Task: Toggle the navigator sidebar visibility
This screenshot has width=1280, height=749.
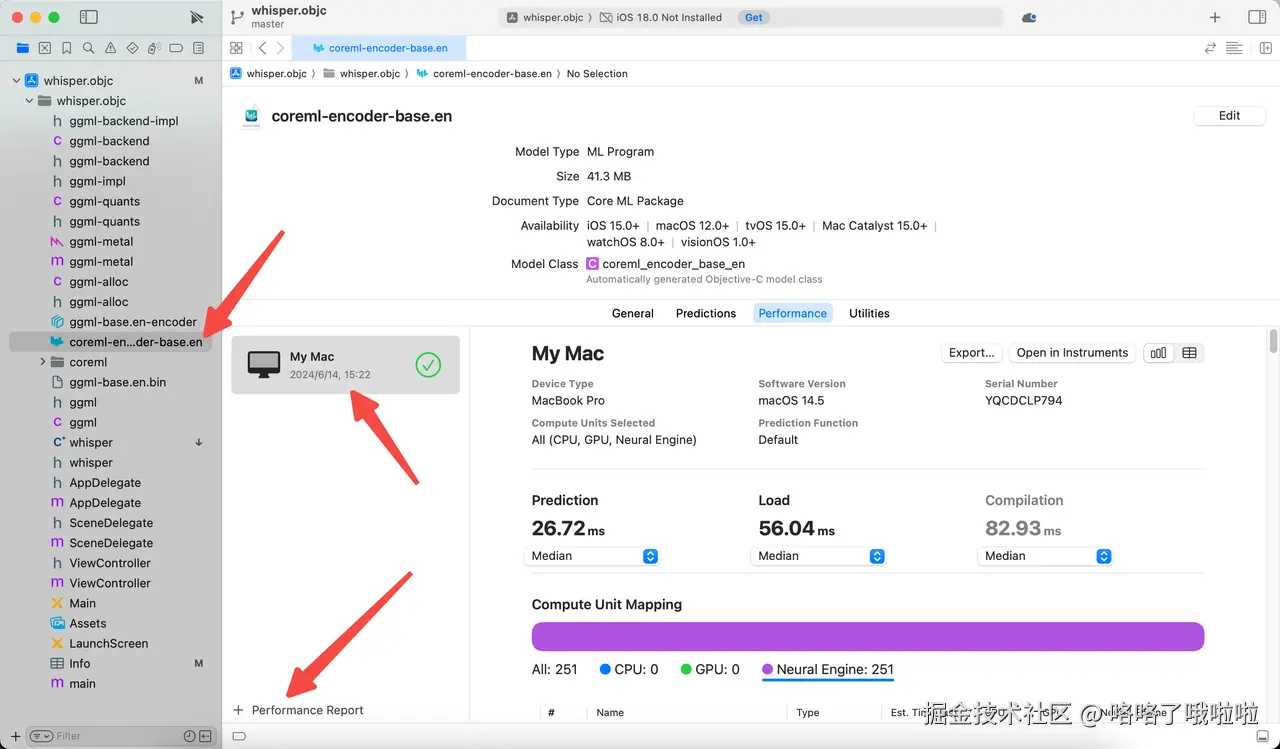Action: tap(89, 17)
